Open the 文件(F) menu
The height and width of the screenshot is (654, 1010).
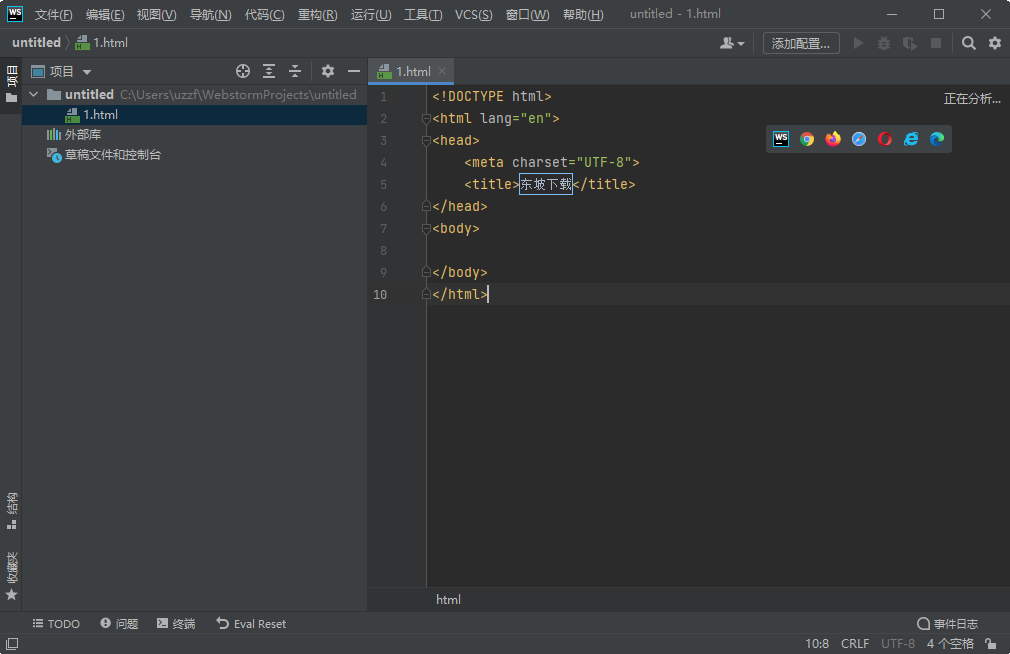53,15
